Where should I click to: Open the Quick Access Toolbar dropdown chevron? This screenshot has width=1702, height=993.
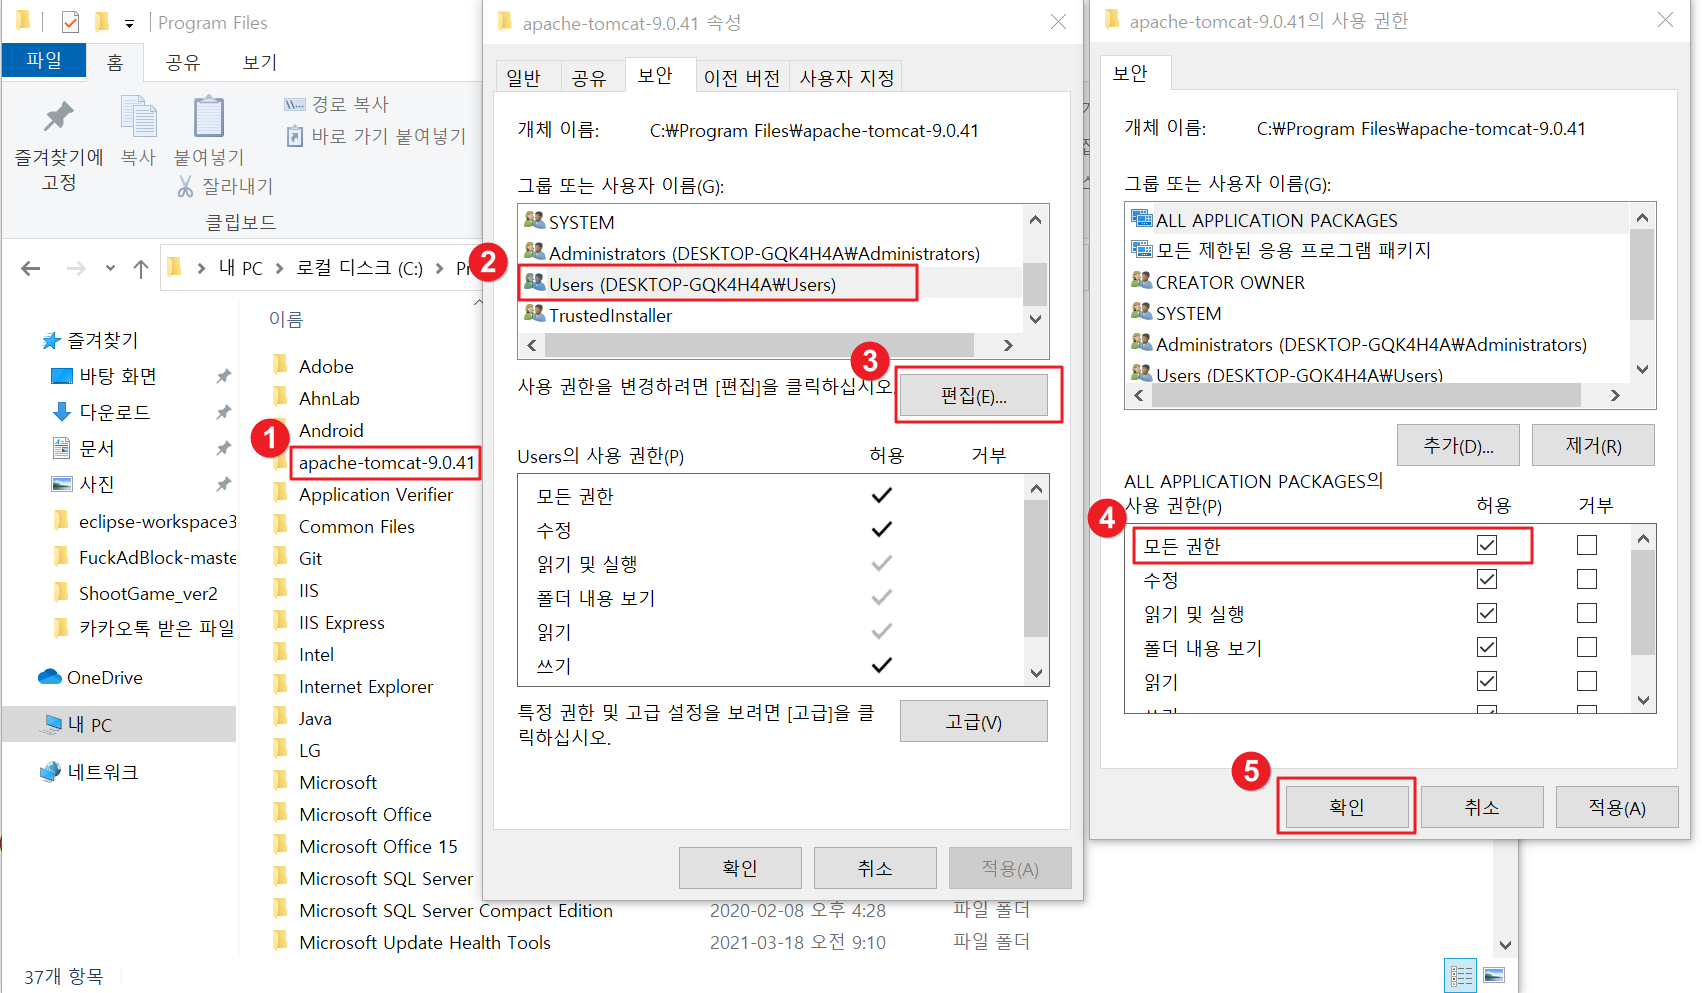(130, 22)
